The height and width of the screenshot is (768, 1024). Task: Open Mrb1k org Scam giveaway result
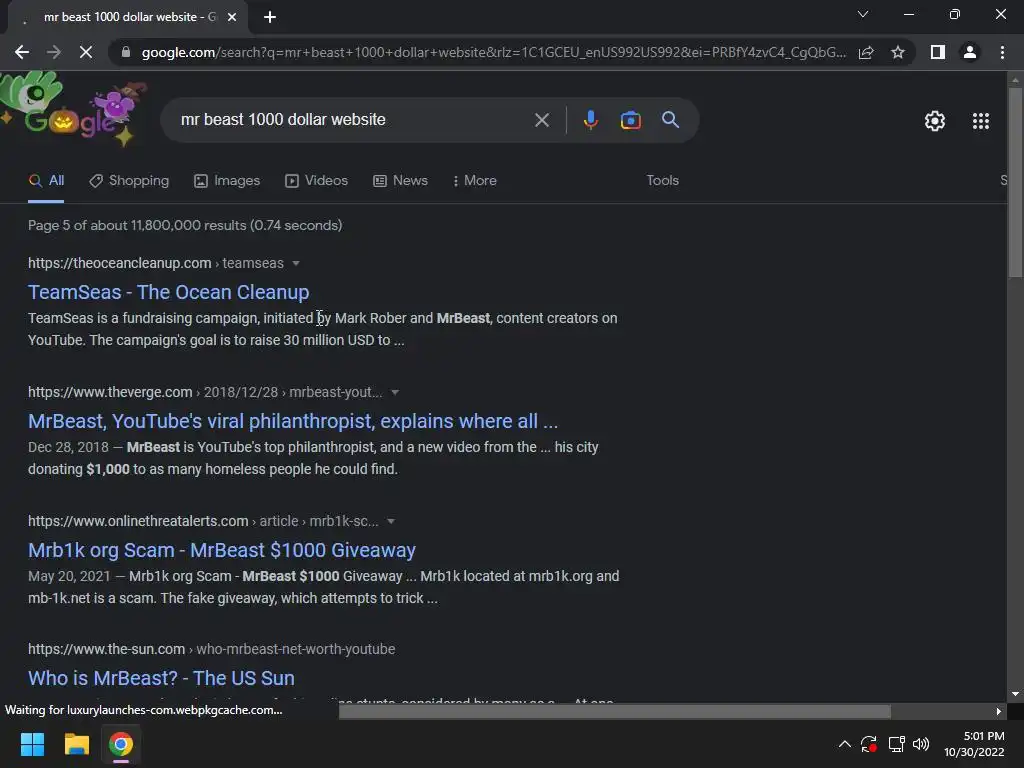tap(221, 550)
